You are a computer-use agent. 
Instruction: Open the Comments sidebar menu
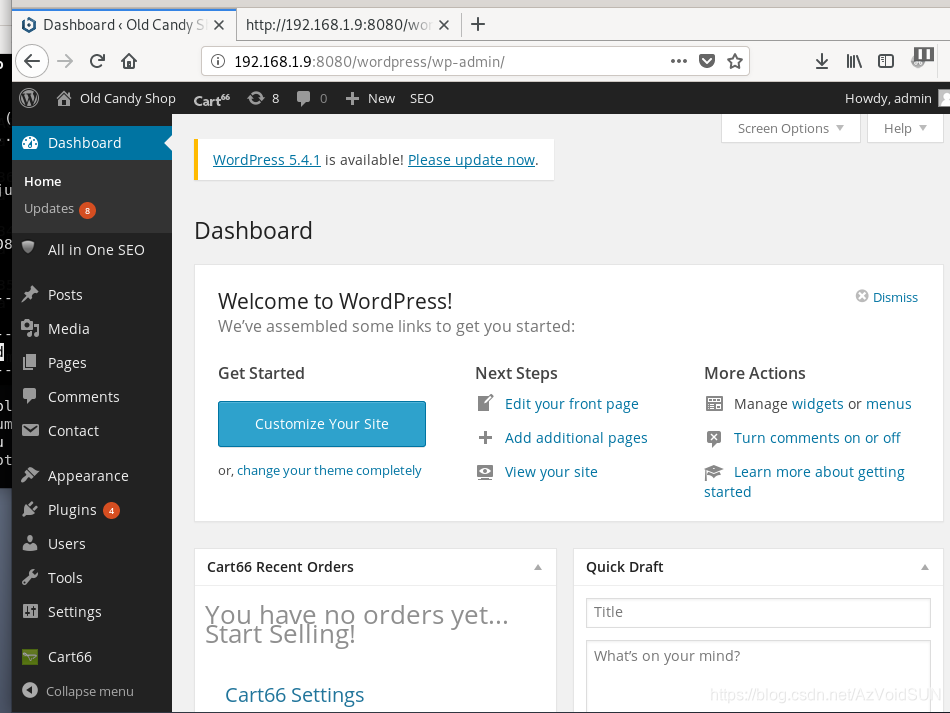point(91,397)
